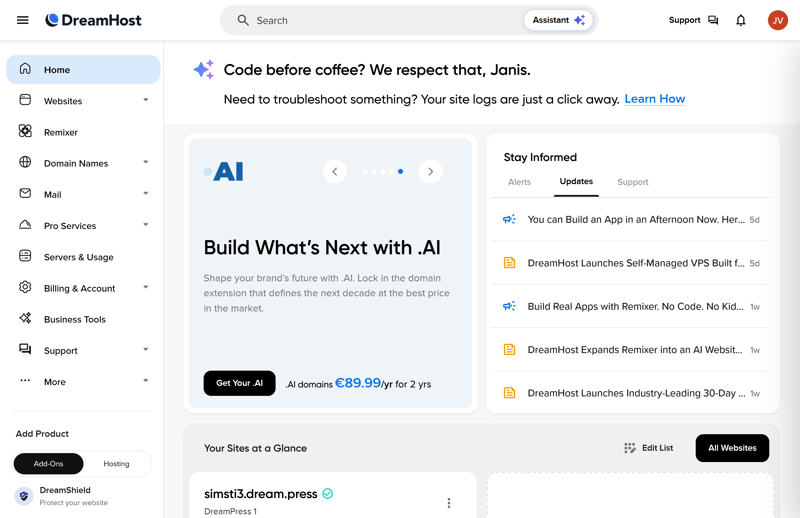Switch to the Support tab in Stay Informed
This screenshot has width=800, height=518.
pos(633,182)
